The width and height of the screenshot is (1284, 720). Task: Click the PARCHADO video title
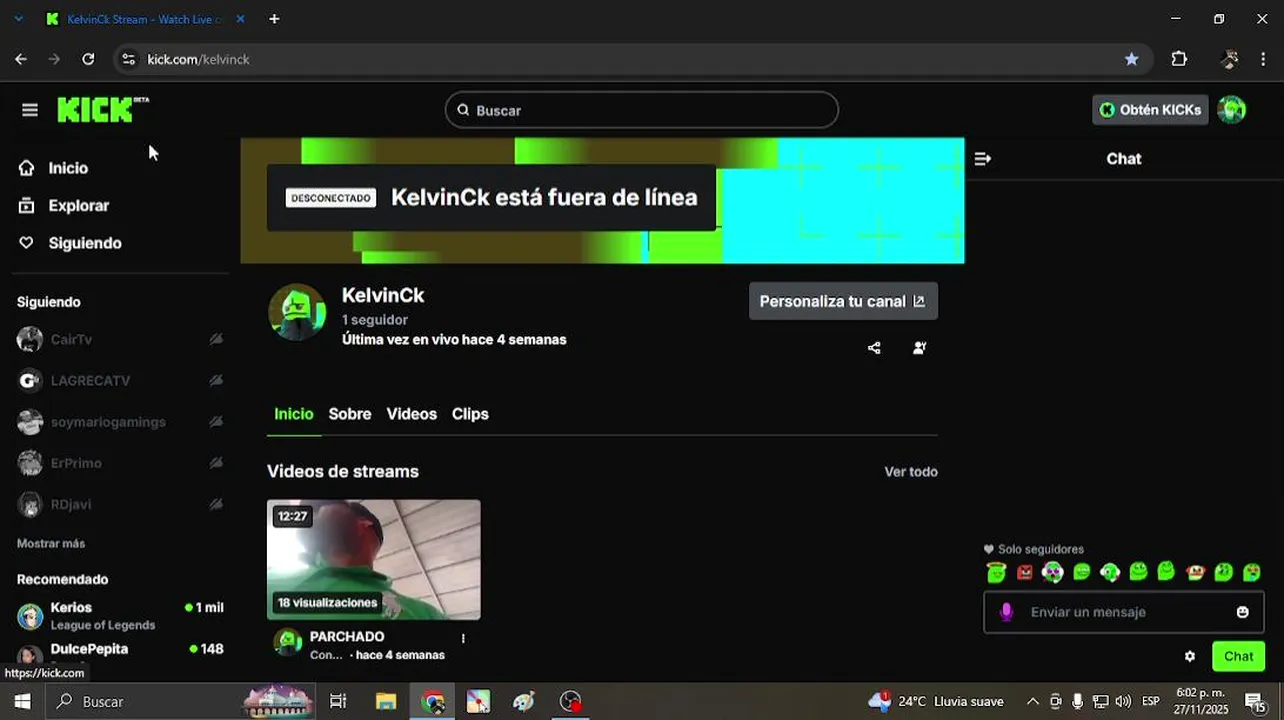347,636
